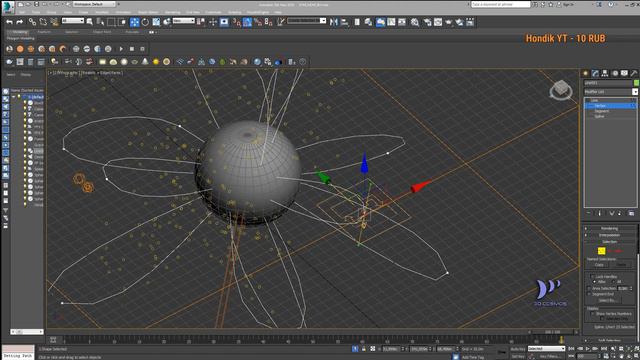Toggle the Segment End checkbox
This screenshot has height=360, width=640.
click(589, 294)
